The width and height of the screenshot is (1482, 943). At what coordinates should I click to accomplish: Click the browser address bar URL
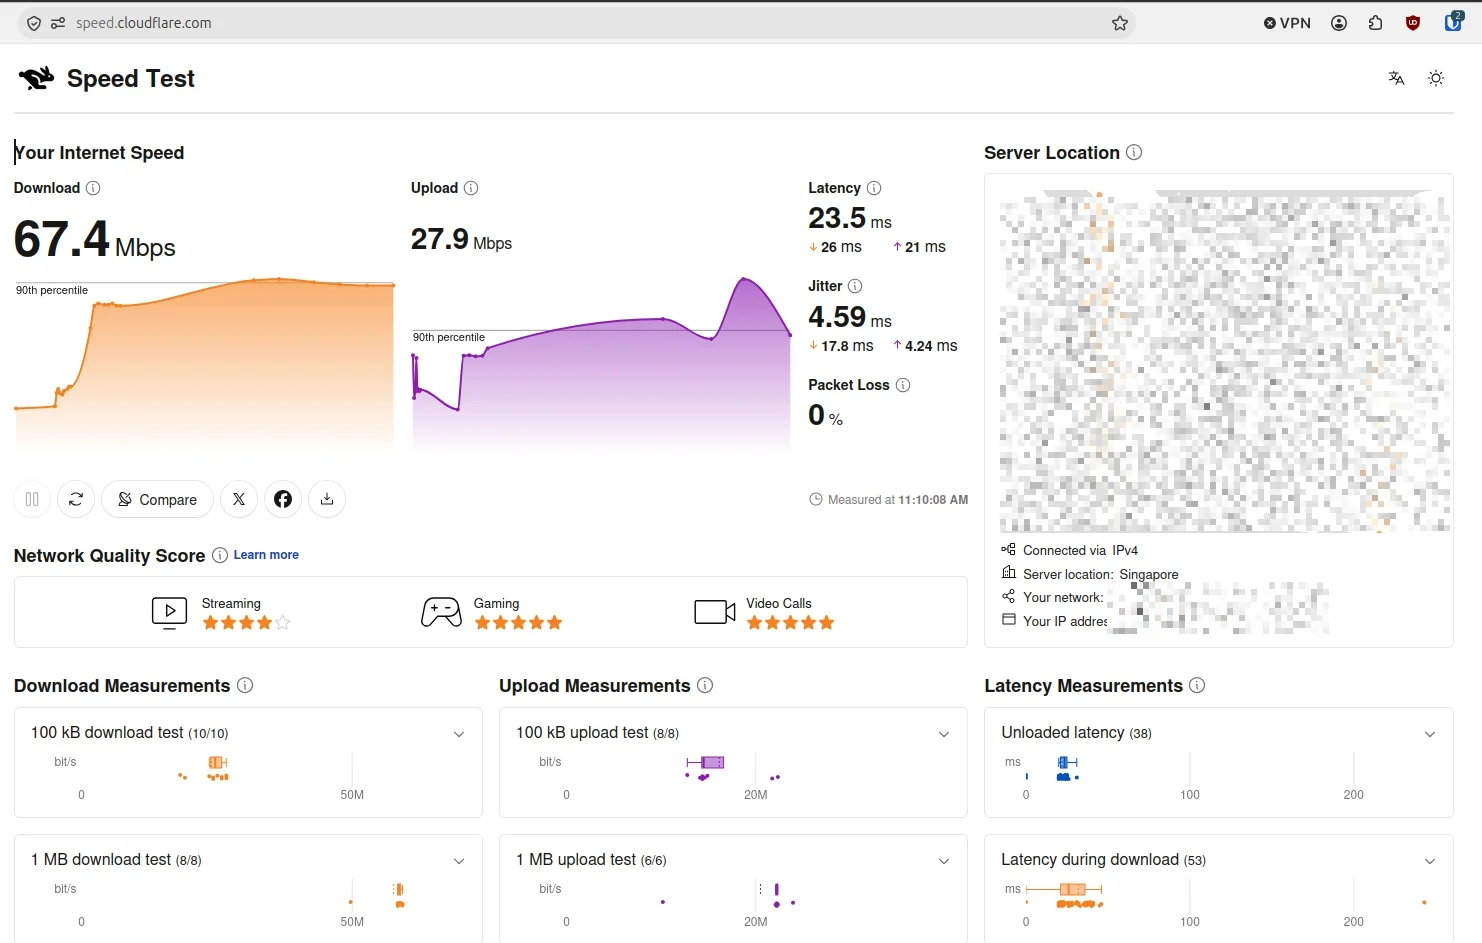(144, 23)
